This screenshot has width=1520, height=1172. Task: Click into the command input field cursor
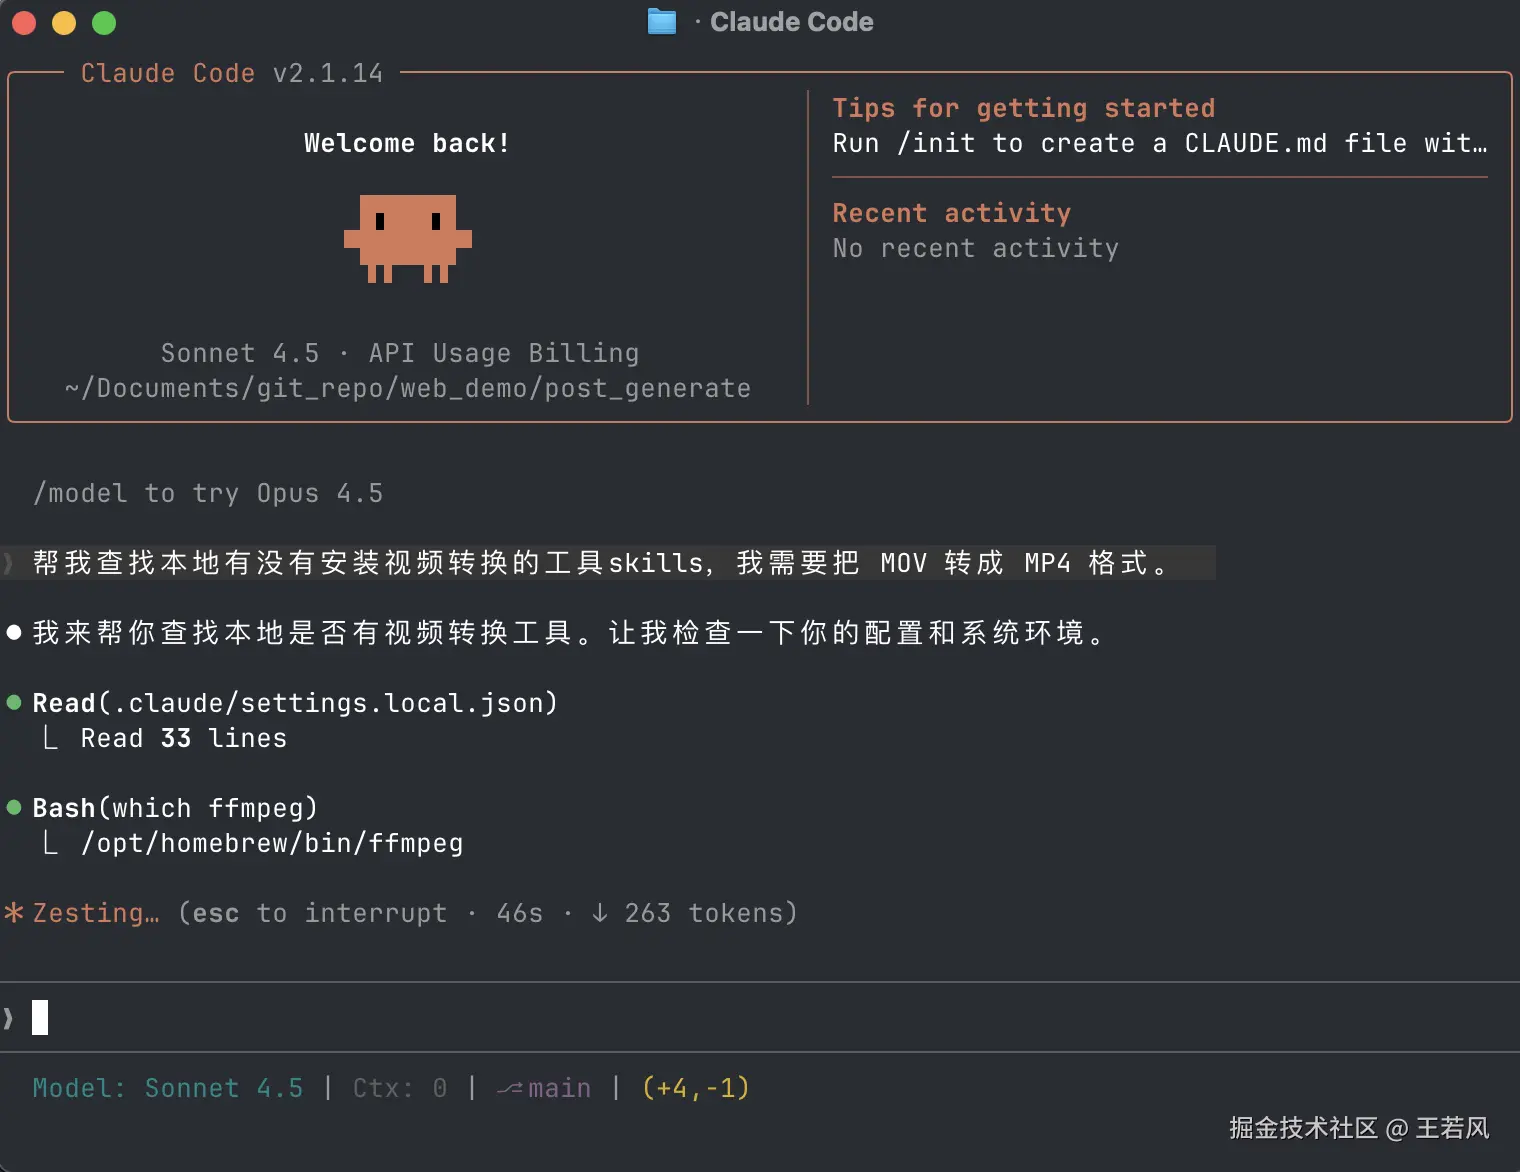(x=40, y=1018)
